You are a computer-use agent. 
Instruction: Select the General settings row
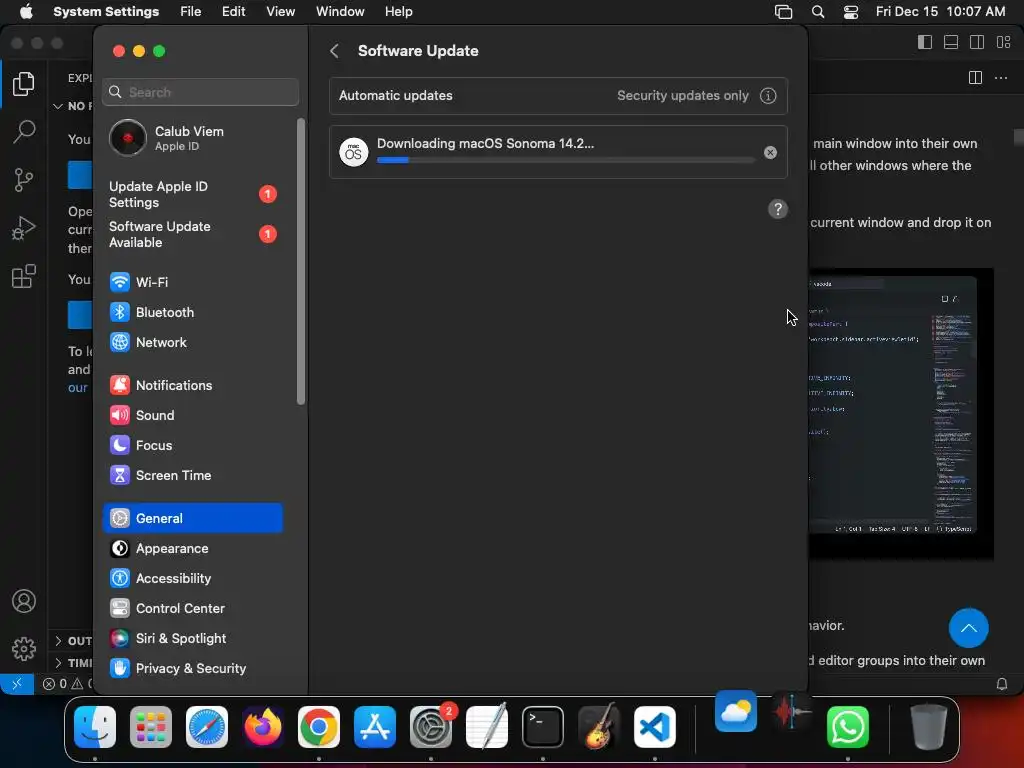(193, 518)
